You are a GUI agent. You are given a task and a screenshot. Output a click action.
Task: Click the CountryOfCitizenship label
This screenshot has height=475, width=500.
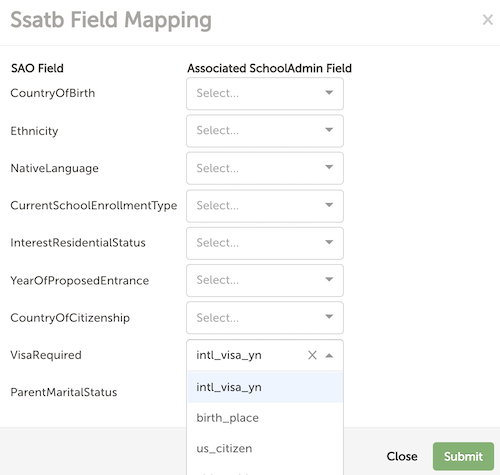(70, 318)
